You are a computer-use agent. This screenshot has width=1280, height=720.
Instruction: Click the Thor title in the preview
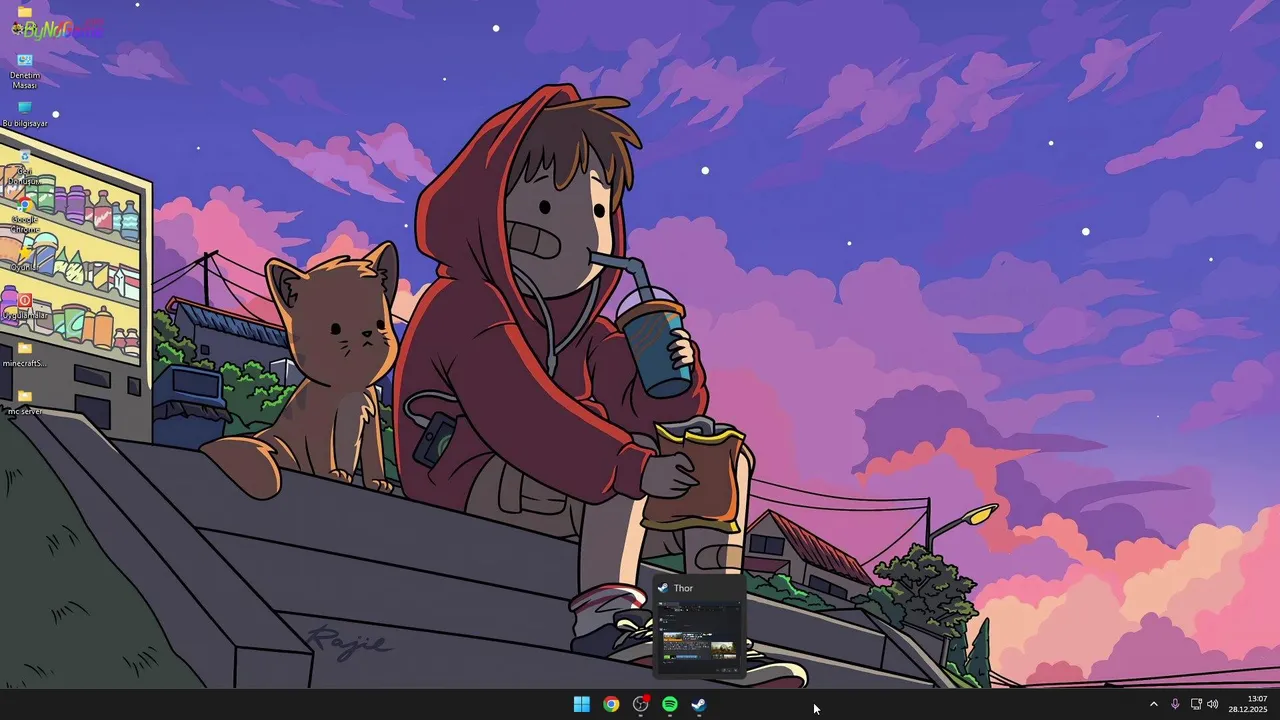tap(683, 588)
